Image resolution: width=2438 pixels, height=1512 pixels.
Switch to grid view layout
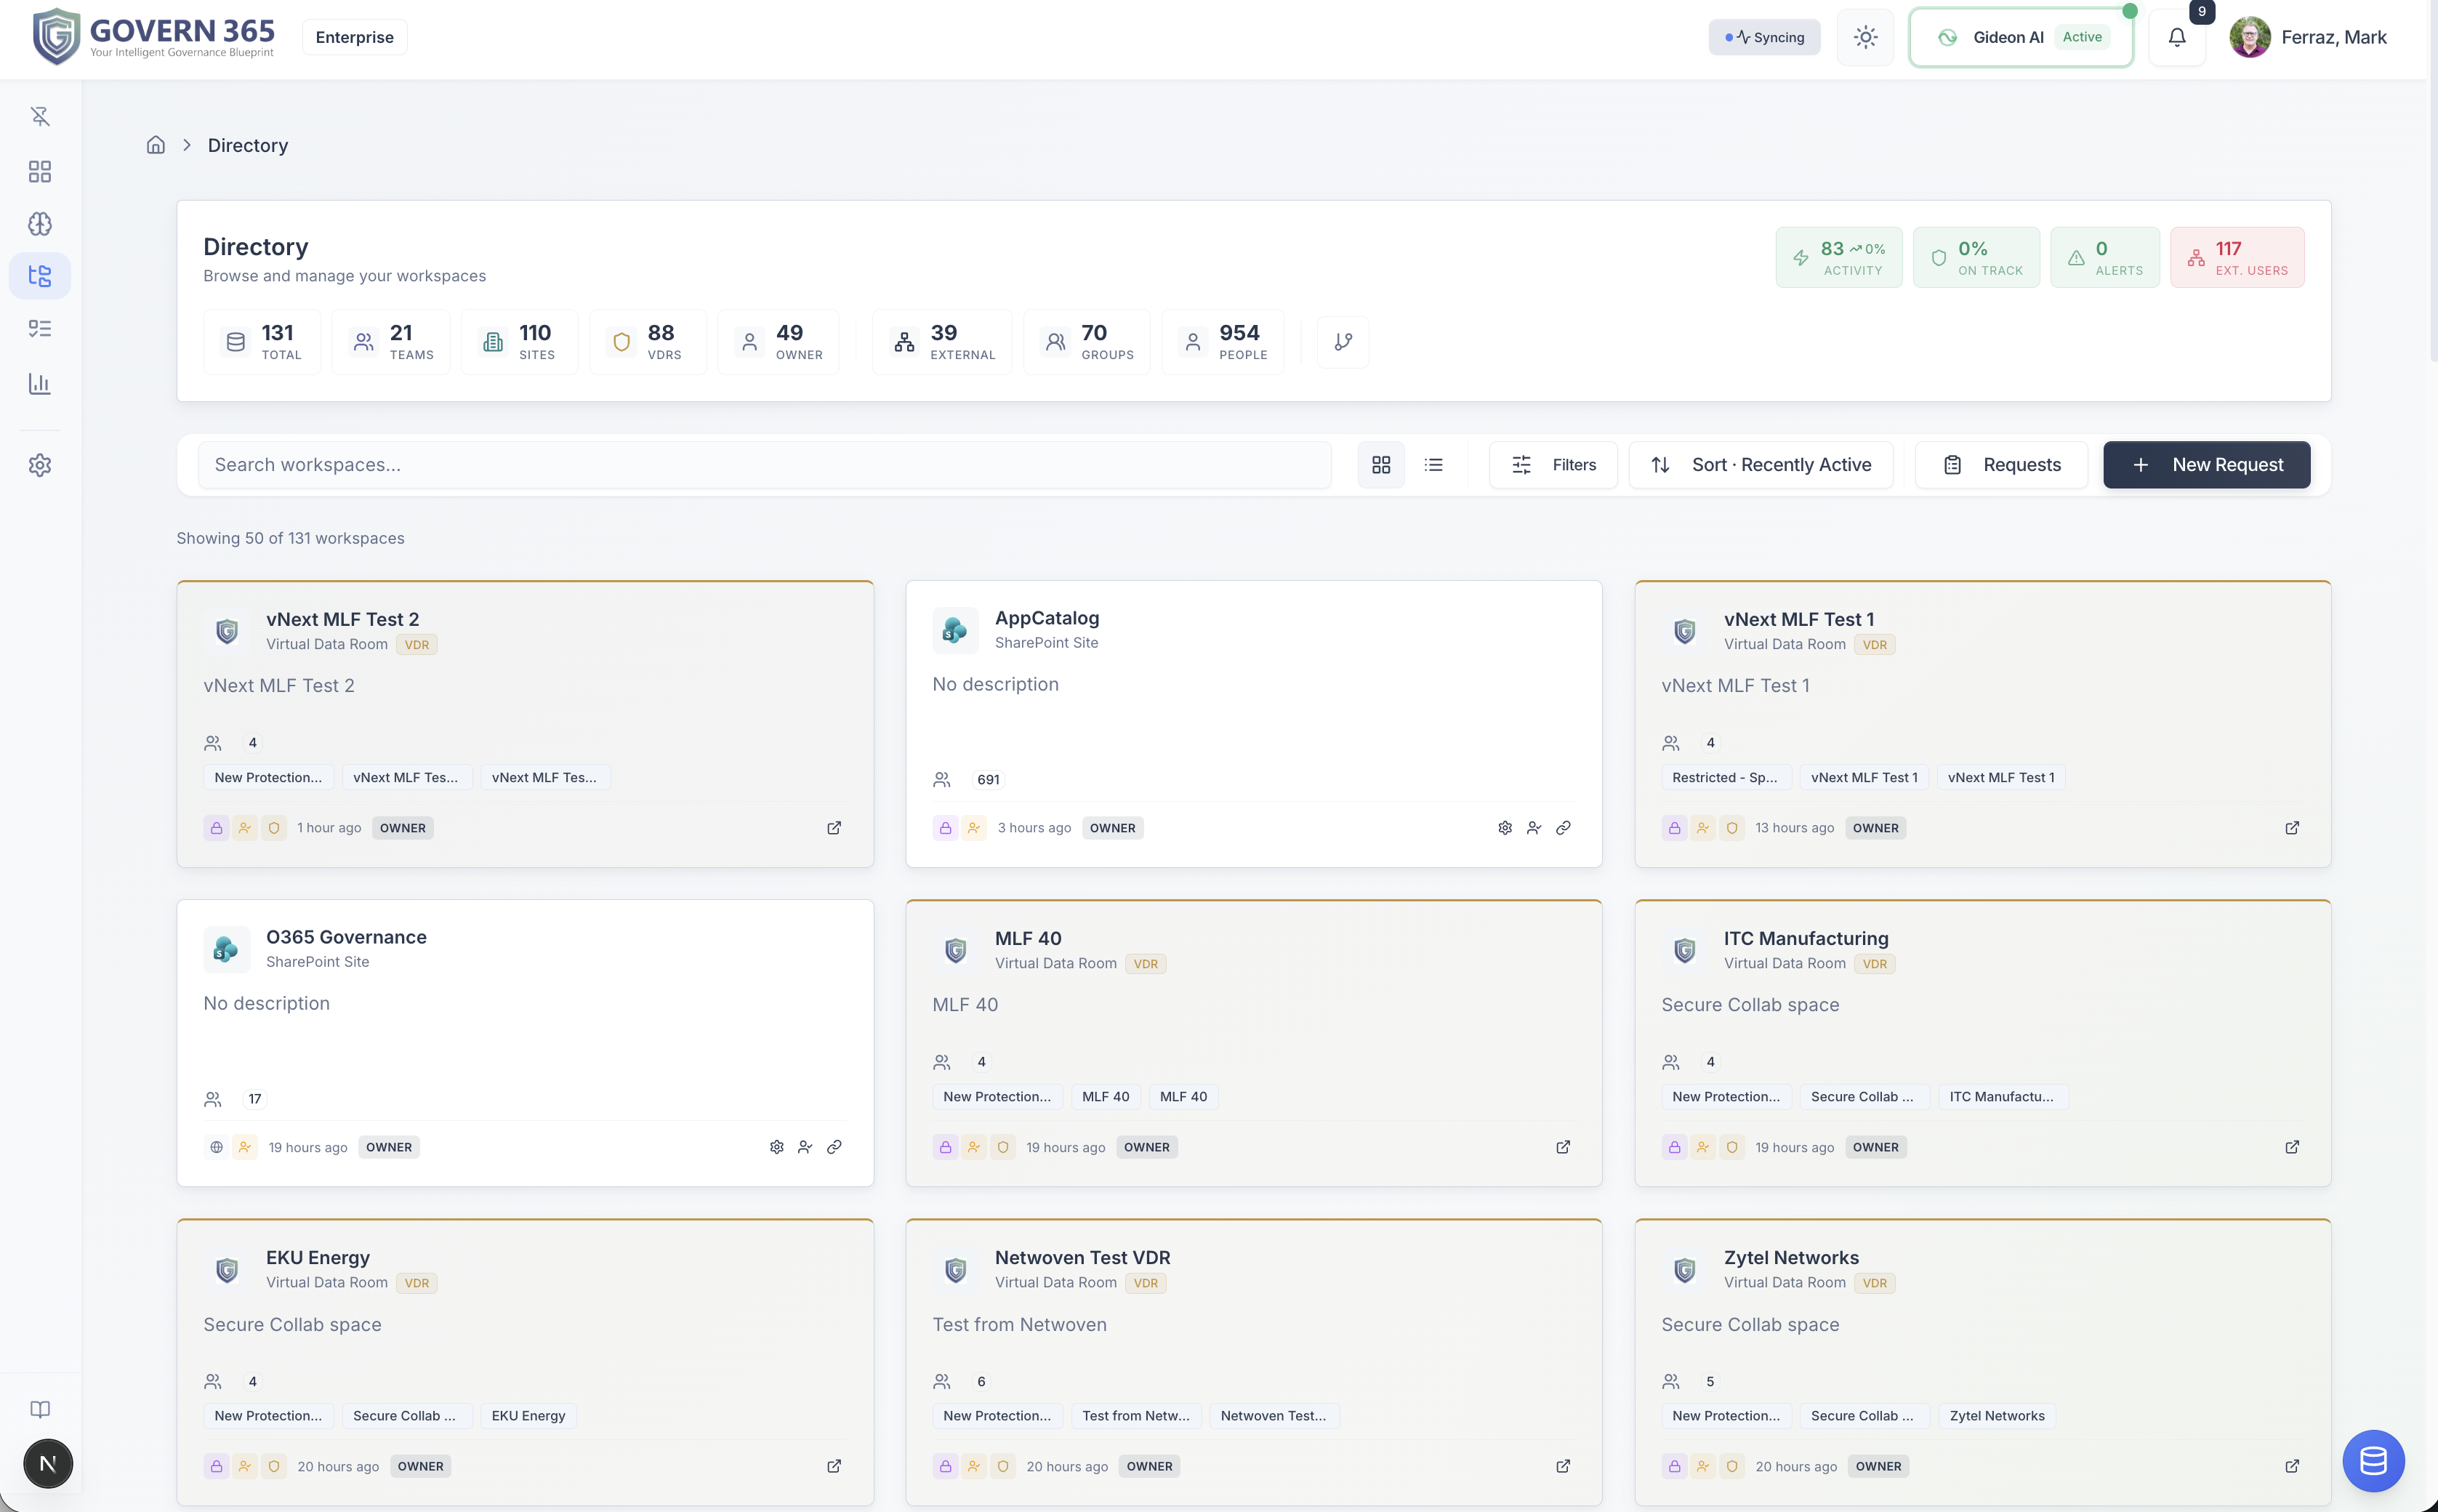pos(1381,465)
